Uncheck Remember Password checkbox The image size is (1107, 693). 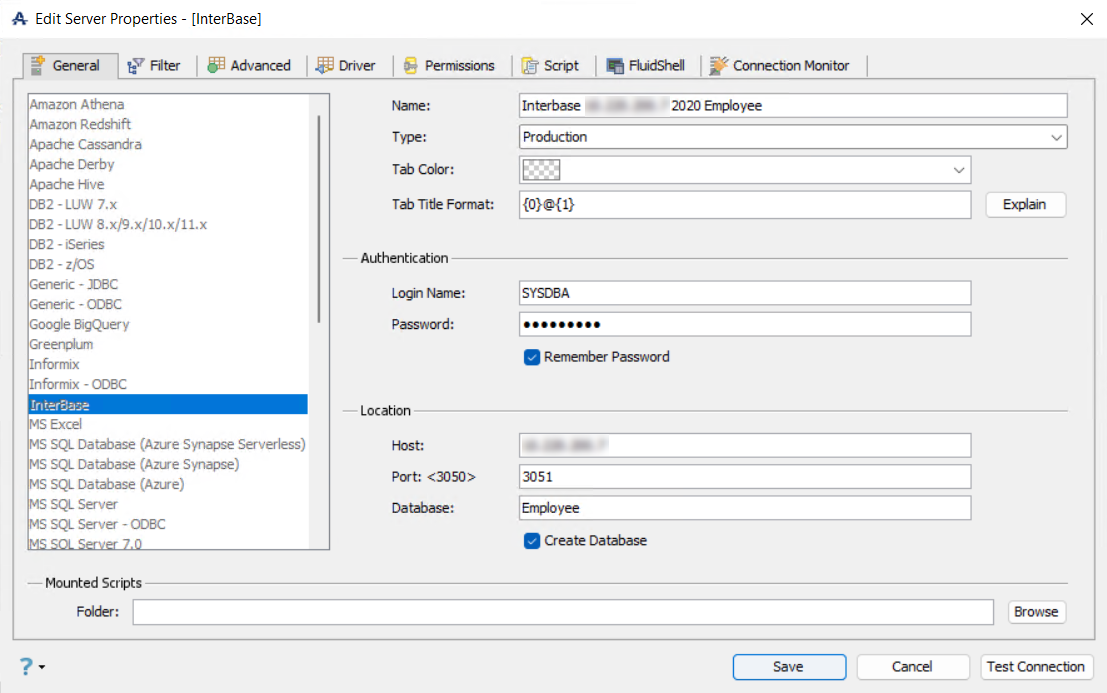pos(532,357)
